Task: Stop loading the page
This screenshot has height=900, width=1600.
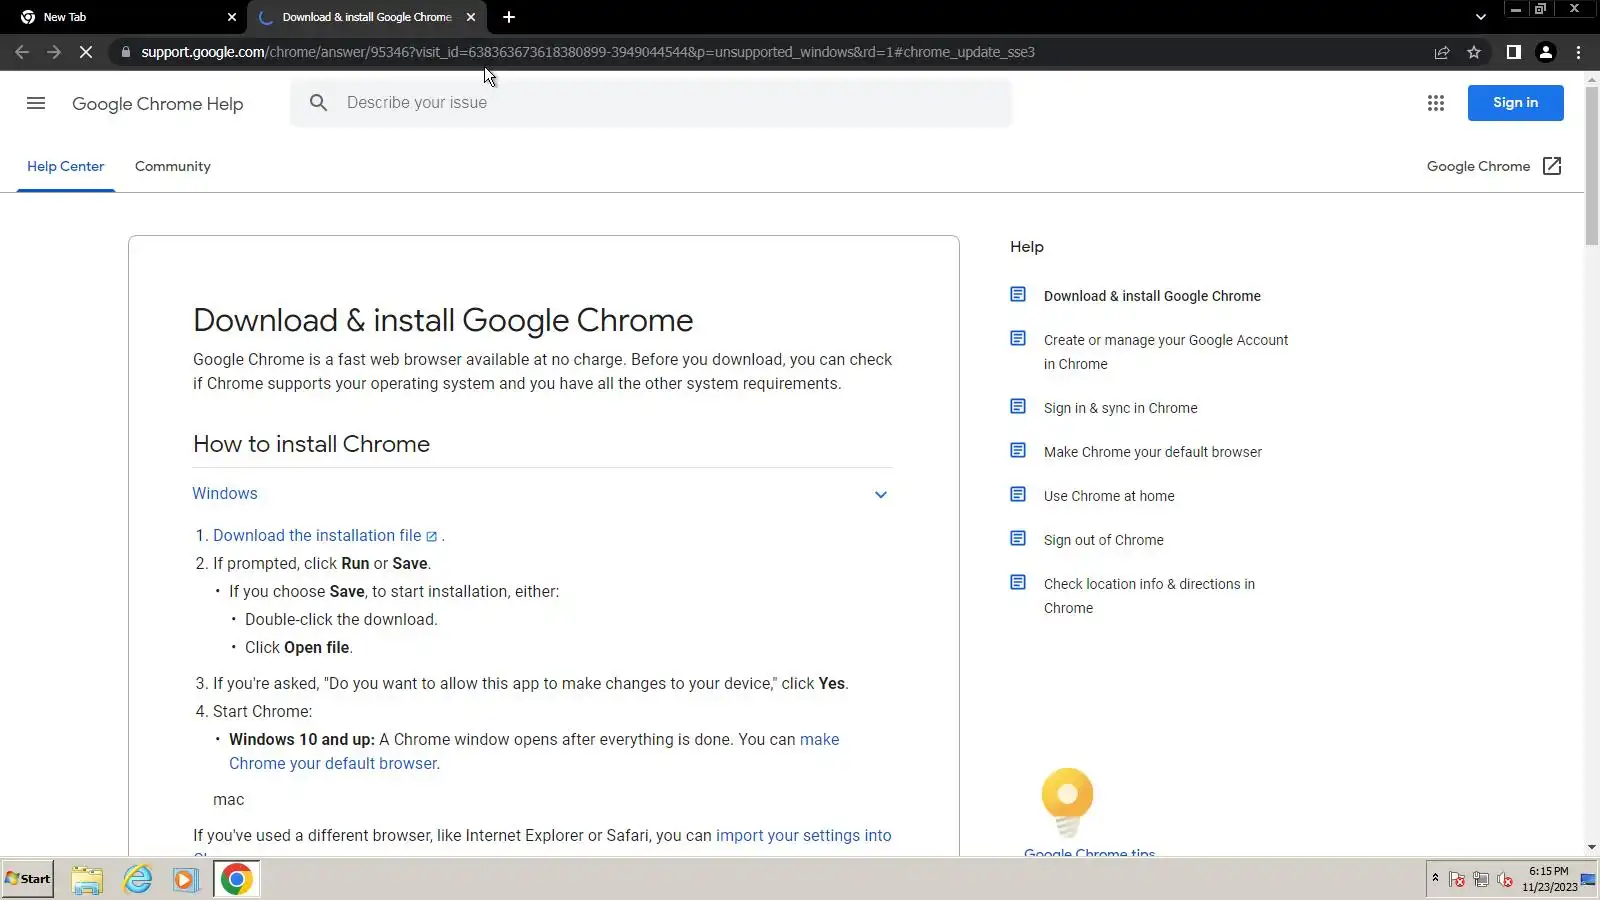Action: pyautogui.click(x=86, y=52)
